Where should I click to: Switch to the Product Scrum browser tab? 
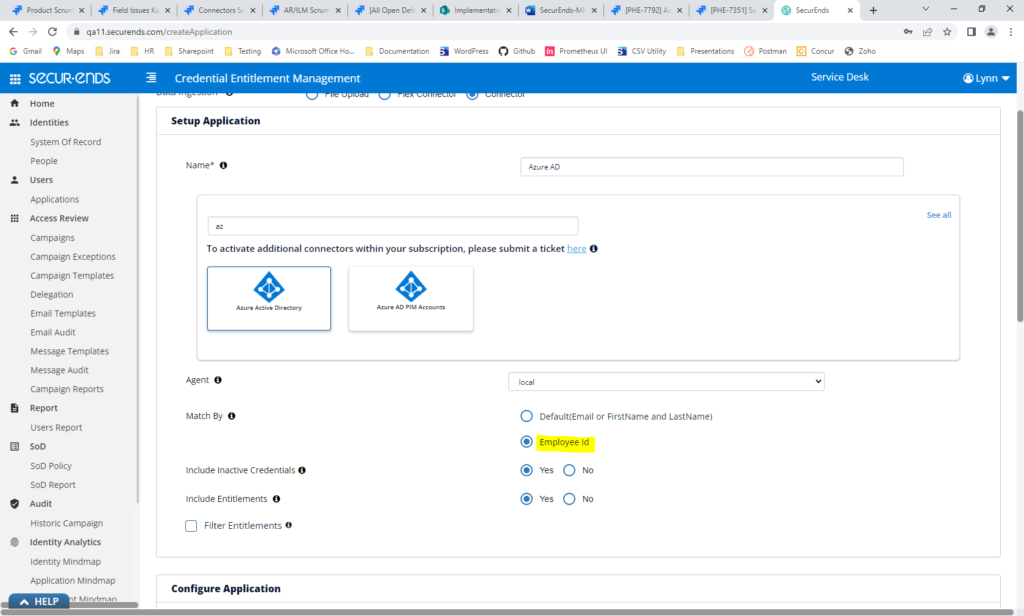coord(49,10)
